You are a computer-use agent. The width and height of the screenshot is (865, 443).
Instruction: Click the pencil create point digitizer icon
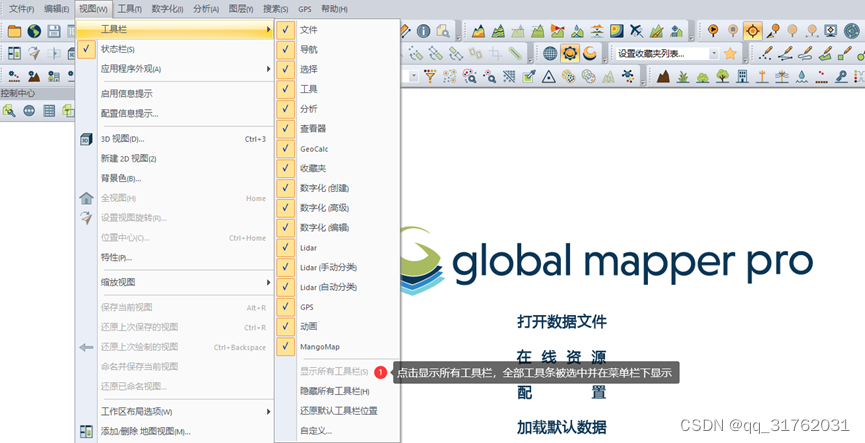(765, 53)
